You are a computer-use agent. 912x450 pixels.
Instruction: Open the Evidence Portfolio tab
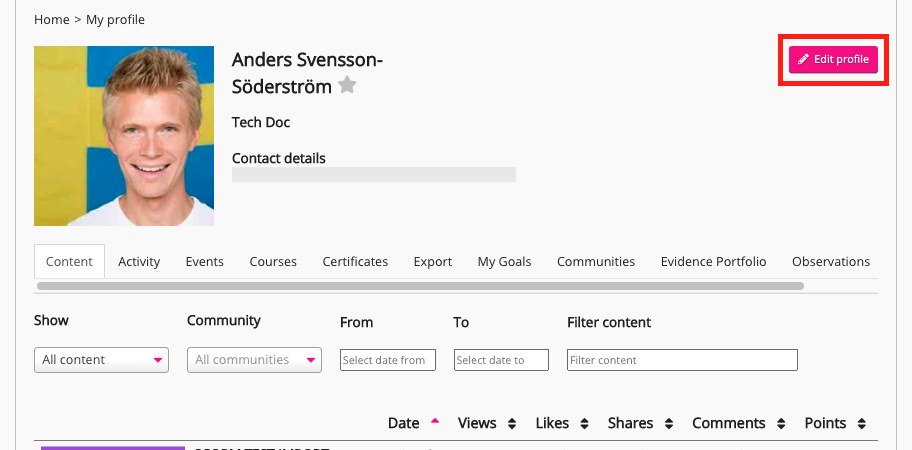click(713, 262)
